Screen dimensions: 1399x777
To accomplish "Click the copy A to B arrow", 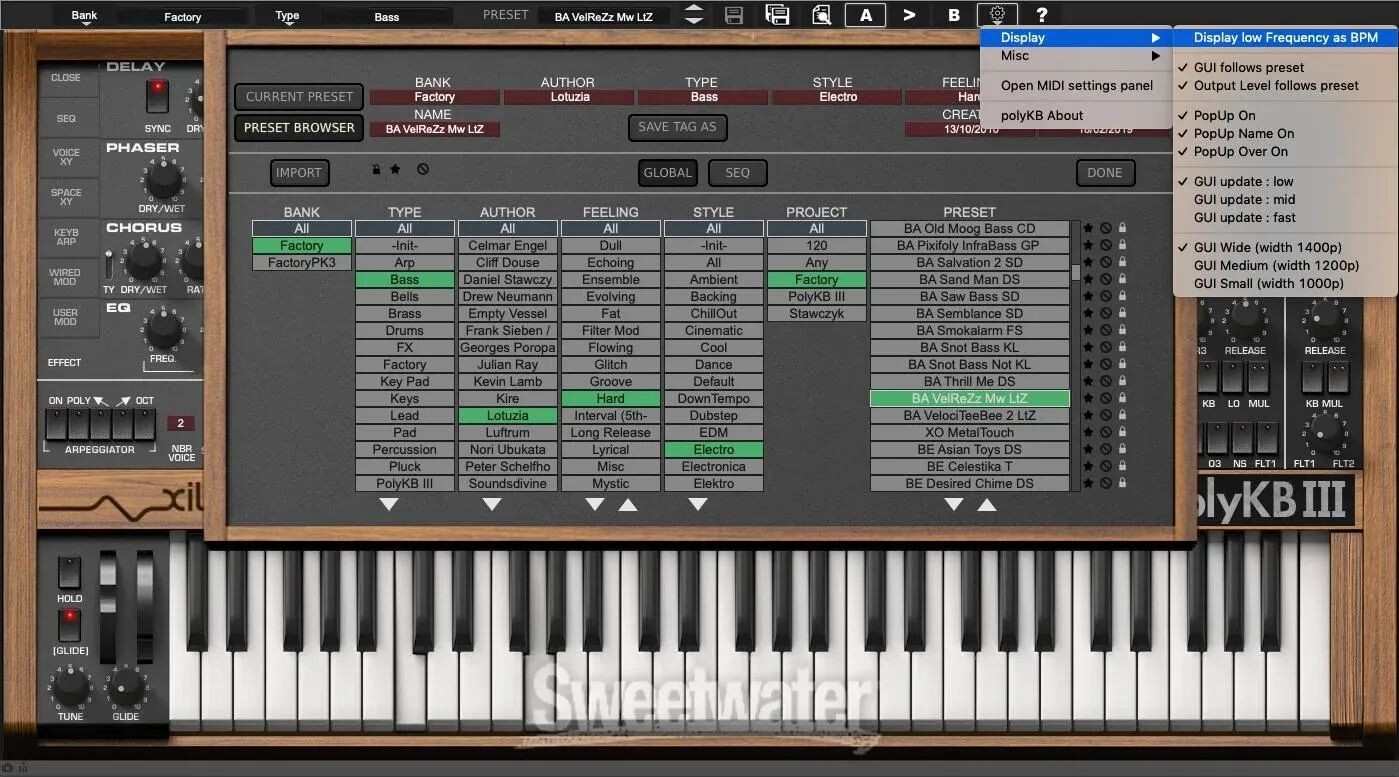I will (909, 15).
